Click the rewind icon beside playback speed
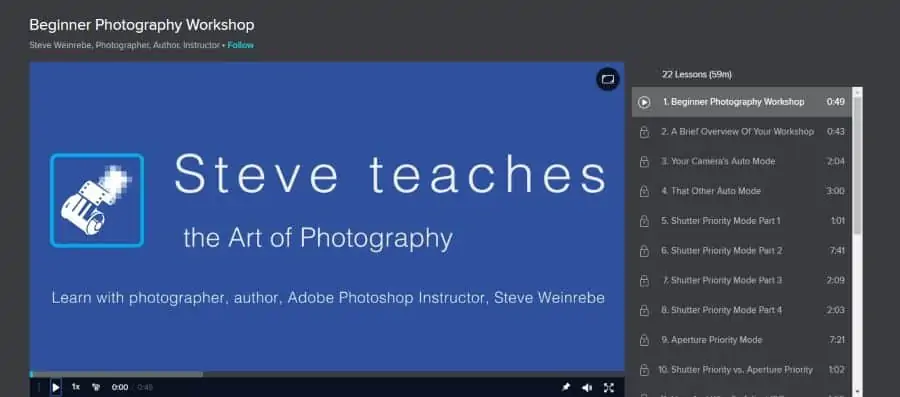This screenshot has width=900, height=397. click(96, 387)
